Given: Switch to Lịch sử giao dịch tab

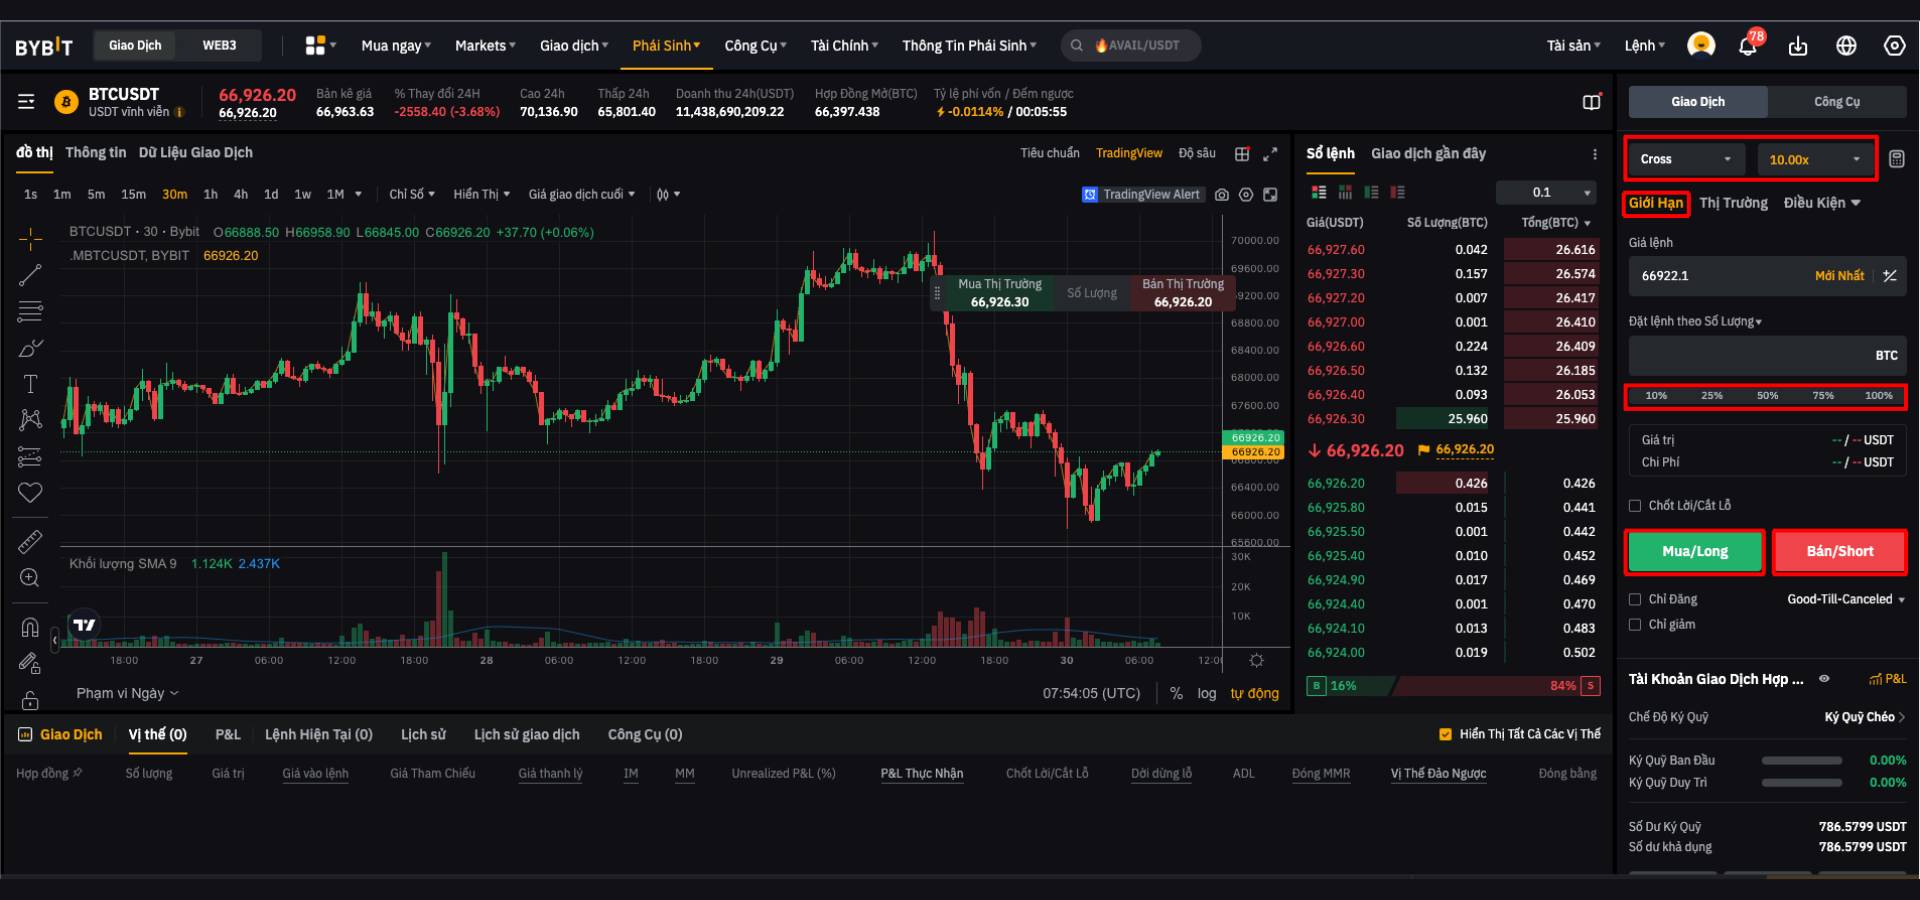Looking at the screenshot, I should 526,734.
